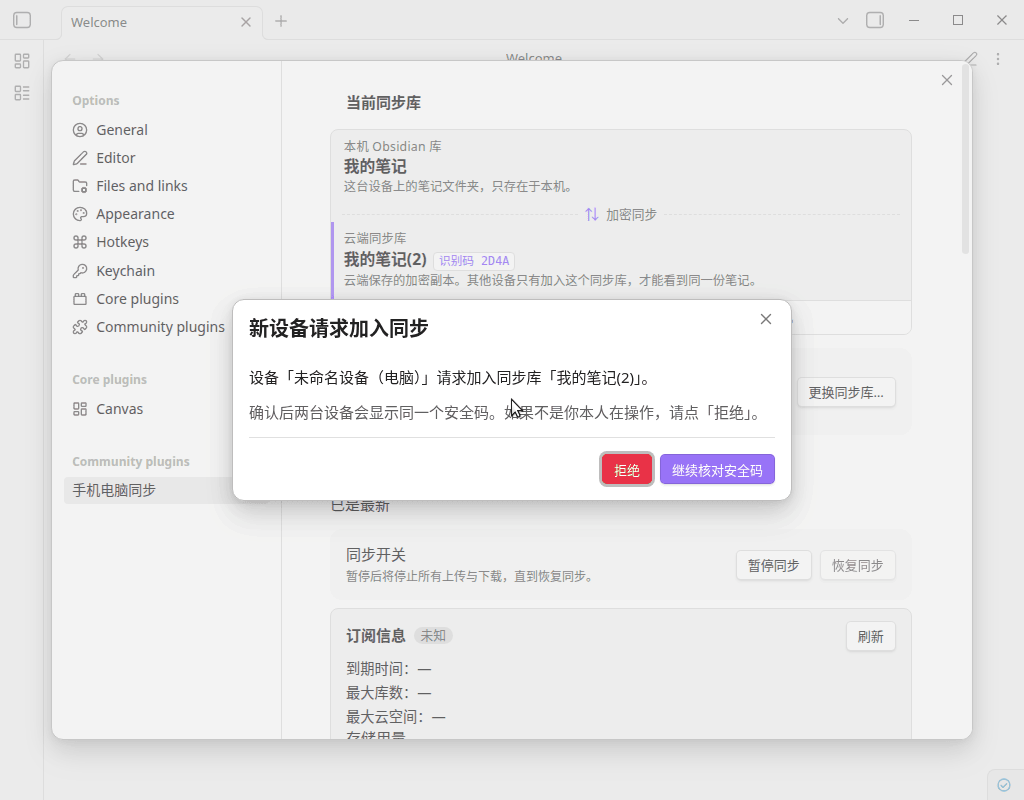This screenshot has height=800, width=1024.
Task: Click the Canvas grid icon
Action: pyautogui.click(x=80, y=409)
